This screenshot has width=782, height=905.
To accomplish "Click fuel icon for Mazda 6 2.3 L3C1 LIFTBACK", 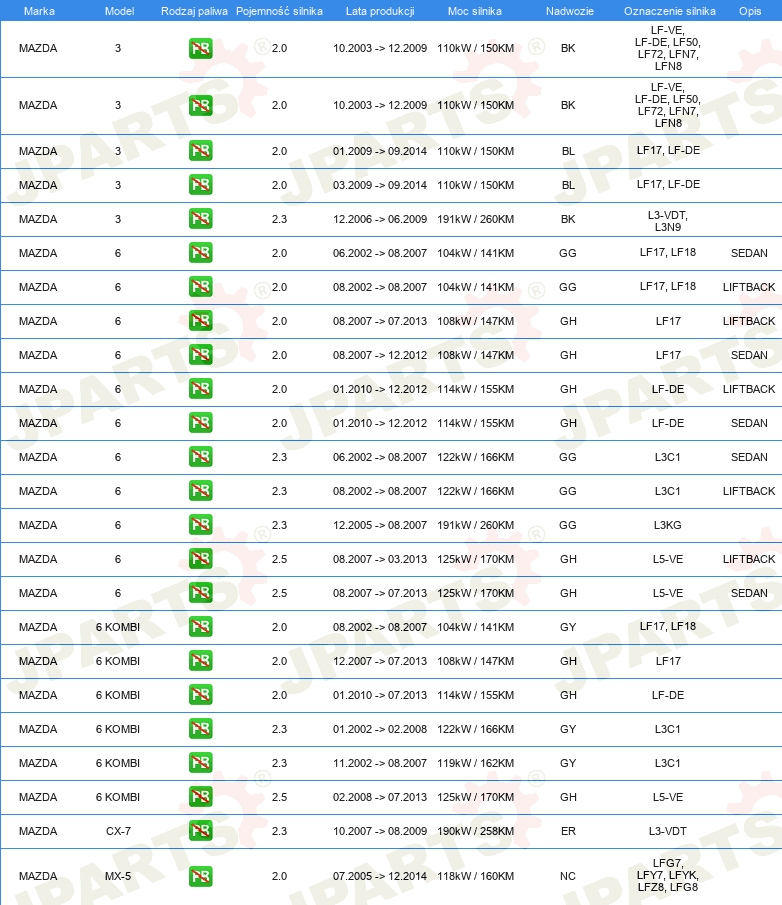I will point(200,491).
